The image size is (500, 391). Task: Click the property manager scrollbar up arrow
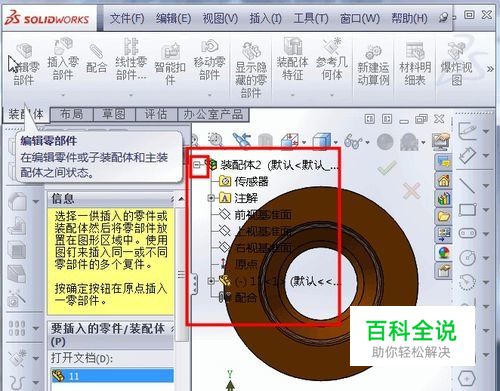coord(181,199)
